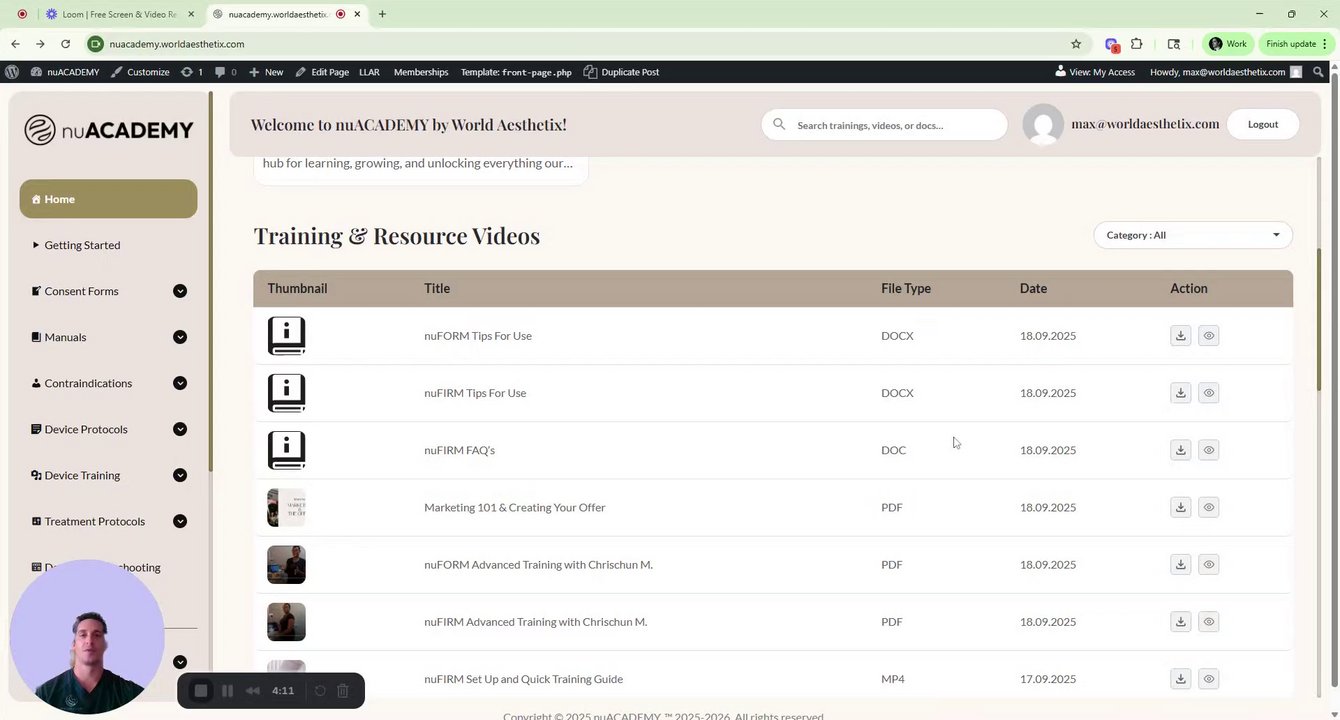Expand the Consent Forms submenu arrow
This screenshot has height=720, width=1340.
(x=180, y=291)
